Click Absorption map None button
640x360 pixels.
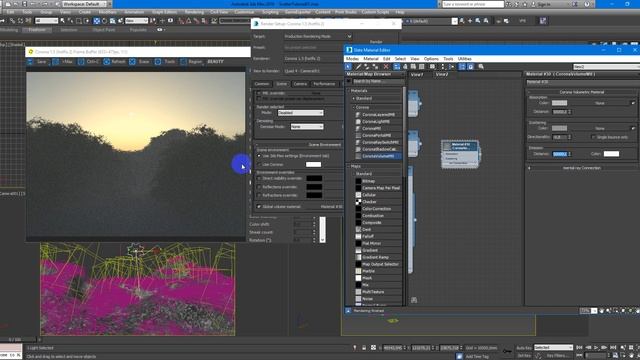point(600,103)
